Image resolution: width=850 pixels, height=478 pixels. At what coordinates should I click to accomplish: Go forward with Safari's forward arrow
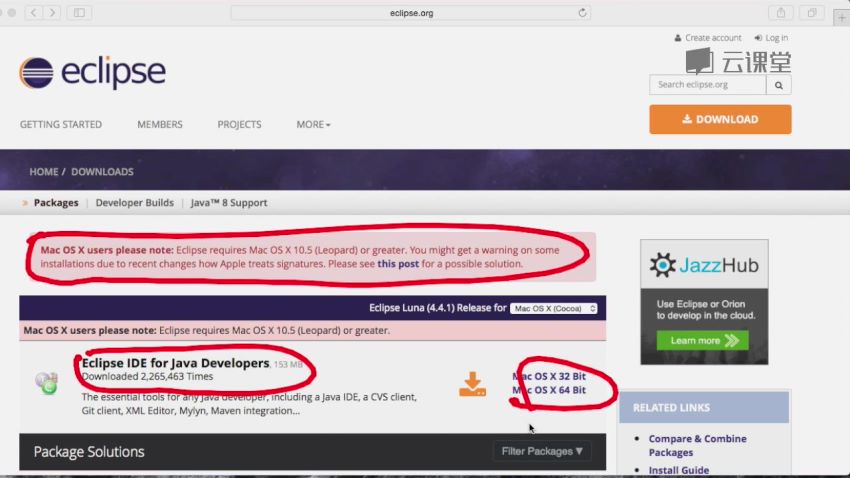tap(52, 12)
